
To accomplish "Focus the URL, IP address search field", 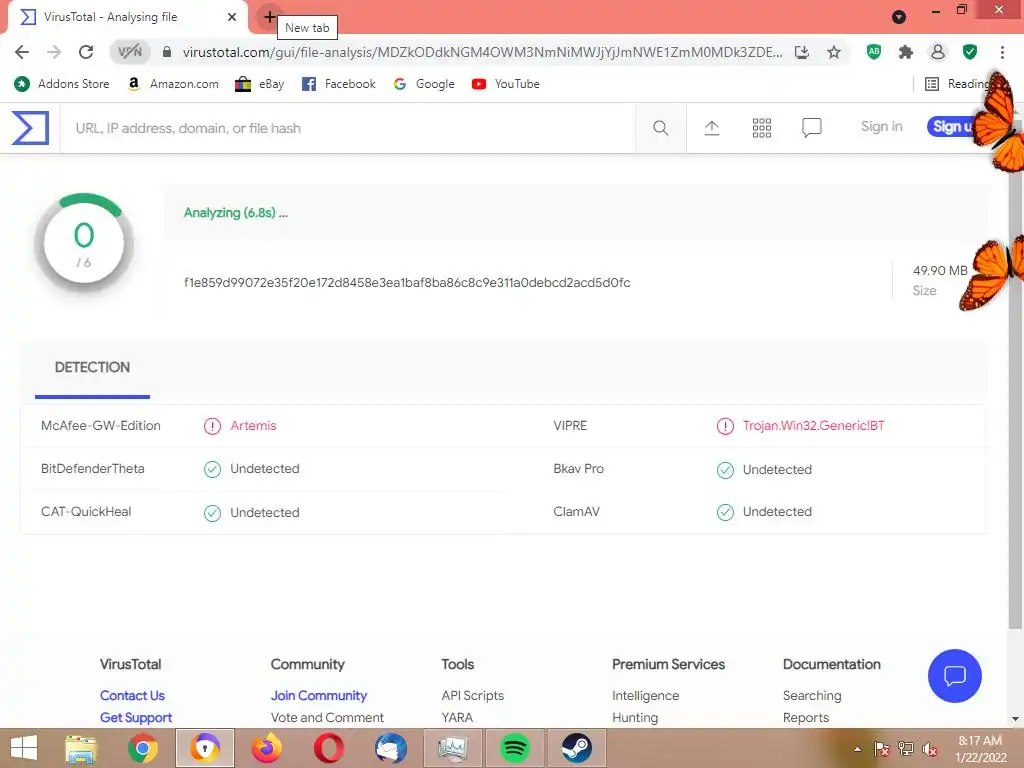I will click(x=347, y=128).
